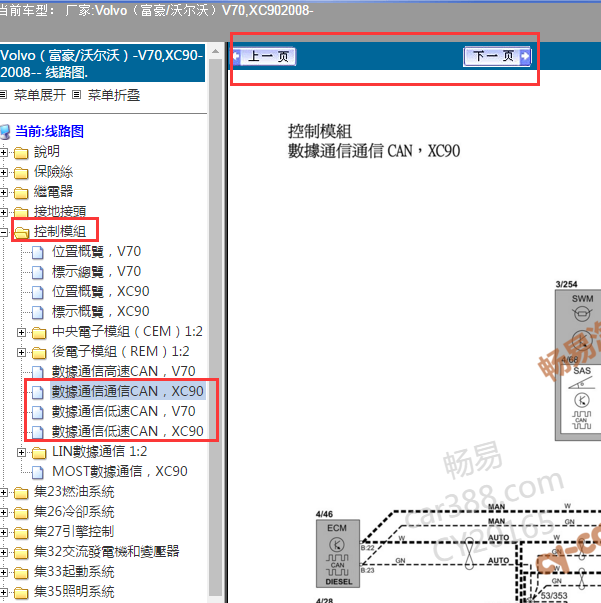Image resolution: width=601 pixels, height=603 pixels.
Task: Click the 當前:线路图 computer icon
Action: pos(5,132)
